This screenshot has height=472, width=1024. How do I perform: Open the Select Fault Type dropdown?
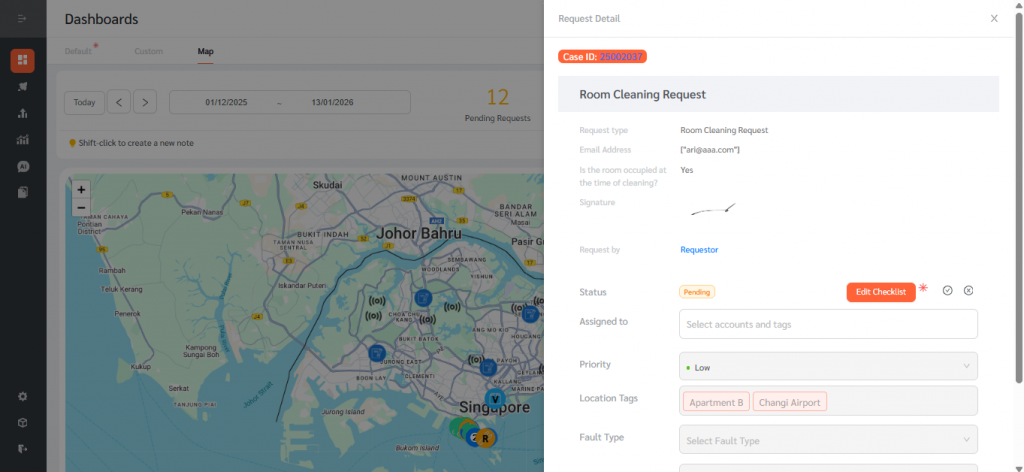(828, 440)
